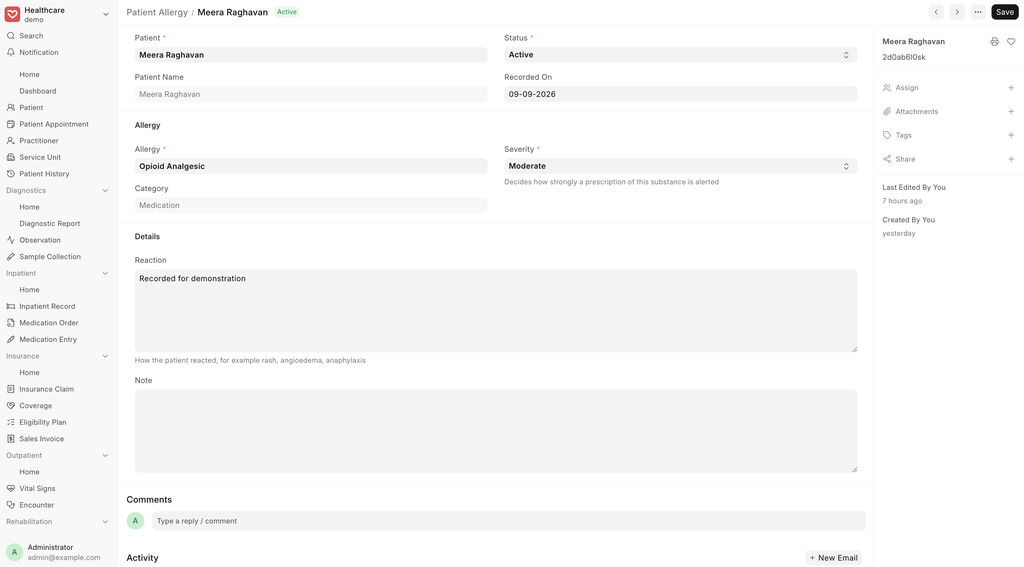Open the Medication Entry sidebar item
The image size is (1024, 567).
(x=48, y=340)
